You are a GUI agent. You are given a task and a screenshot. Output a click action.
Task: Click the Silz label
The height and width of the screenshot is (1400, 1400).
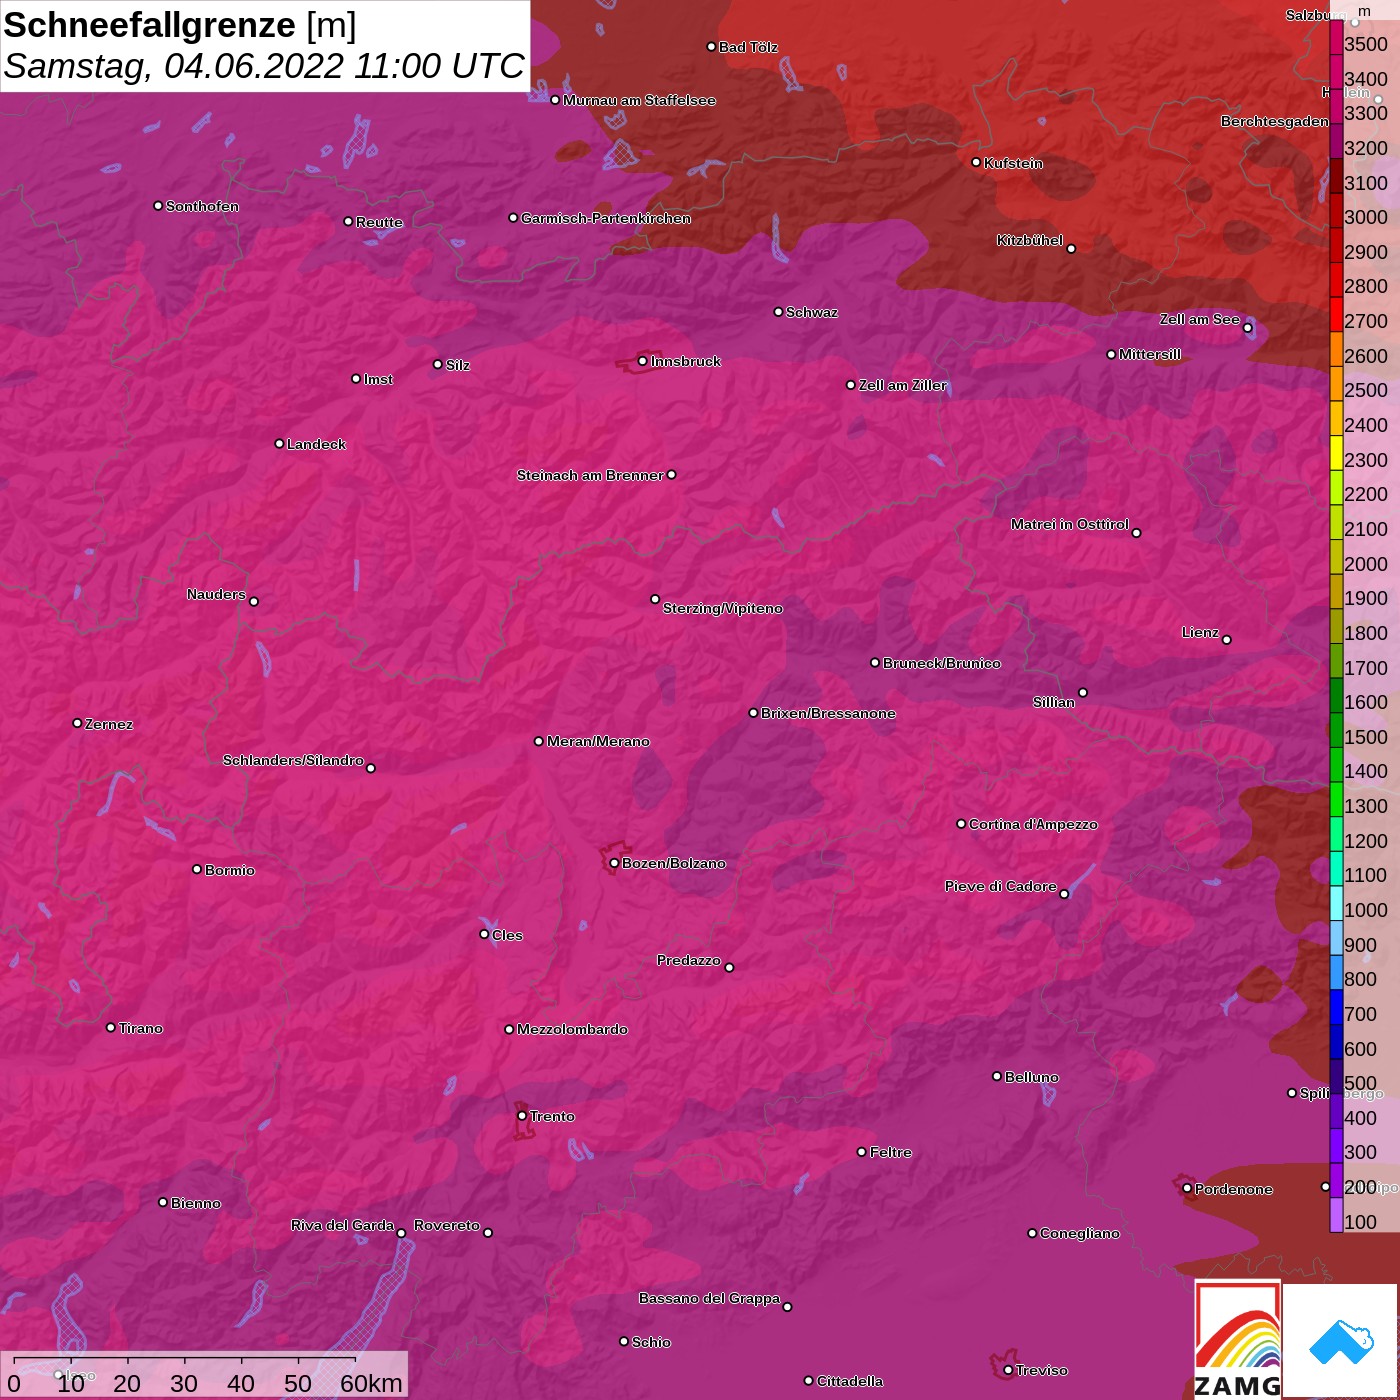coord(457,365)
